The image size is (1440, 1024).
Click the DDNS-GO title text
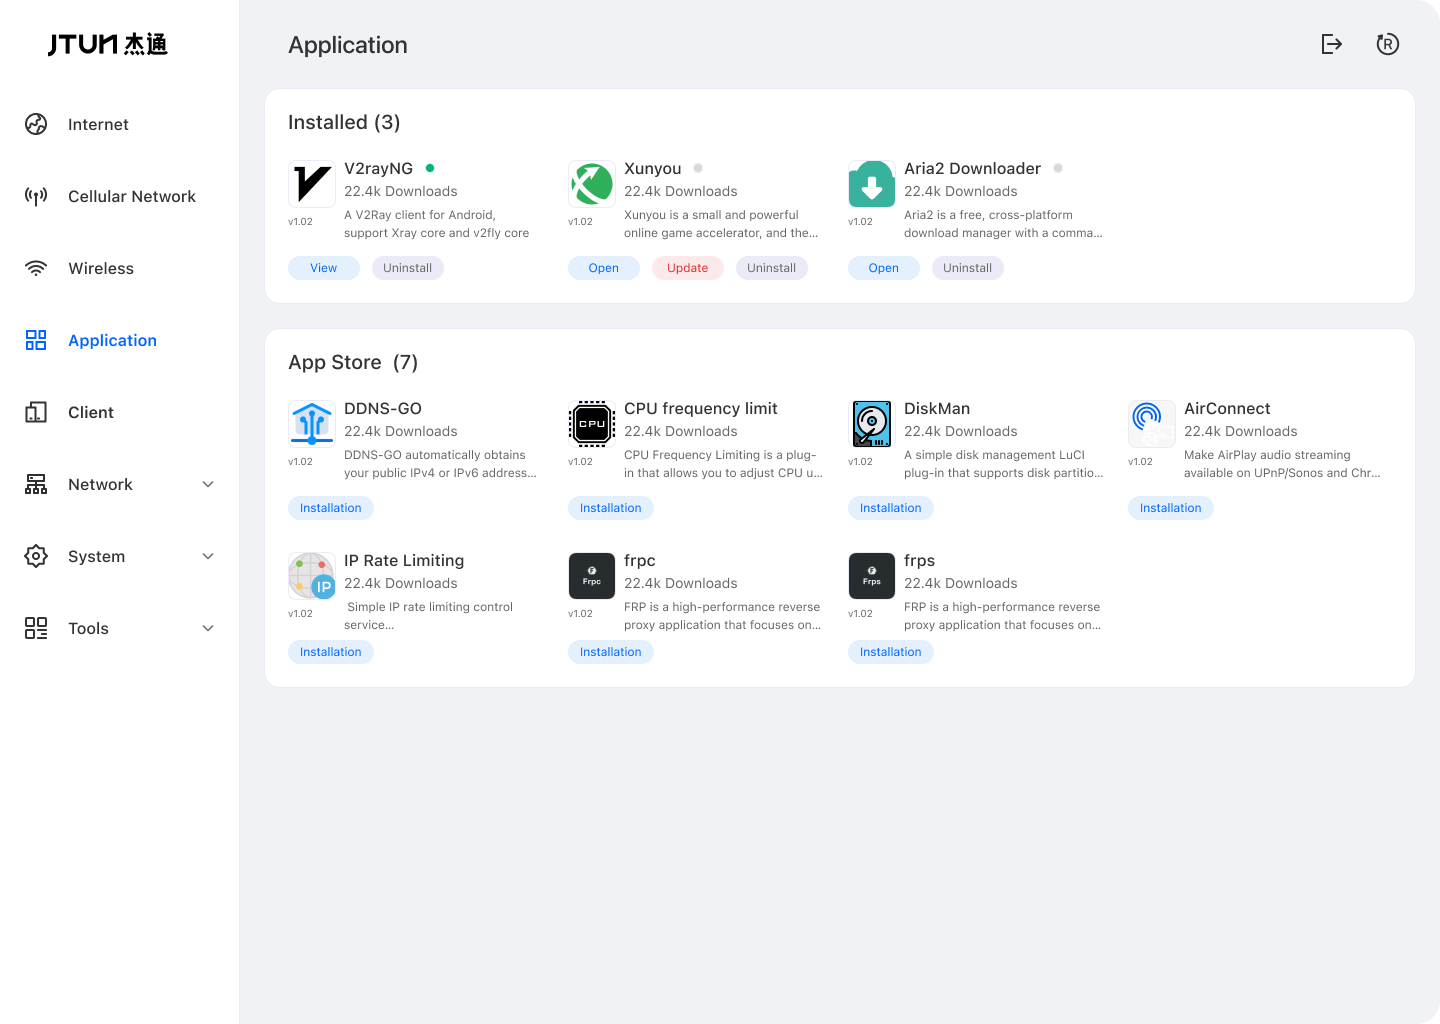click(383, 409)
